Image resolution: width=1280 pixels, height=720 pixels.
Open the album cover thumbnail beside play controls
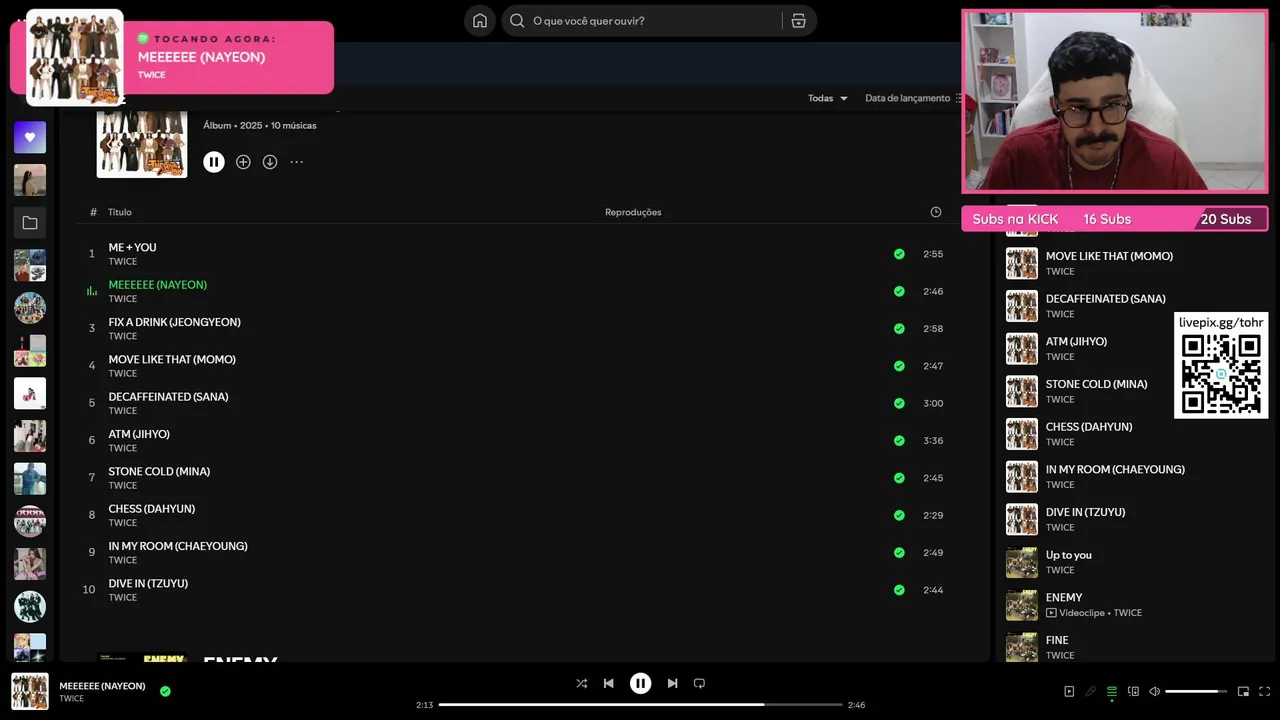tap(141, 143)
